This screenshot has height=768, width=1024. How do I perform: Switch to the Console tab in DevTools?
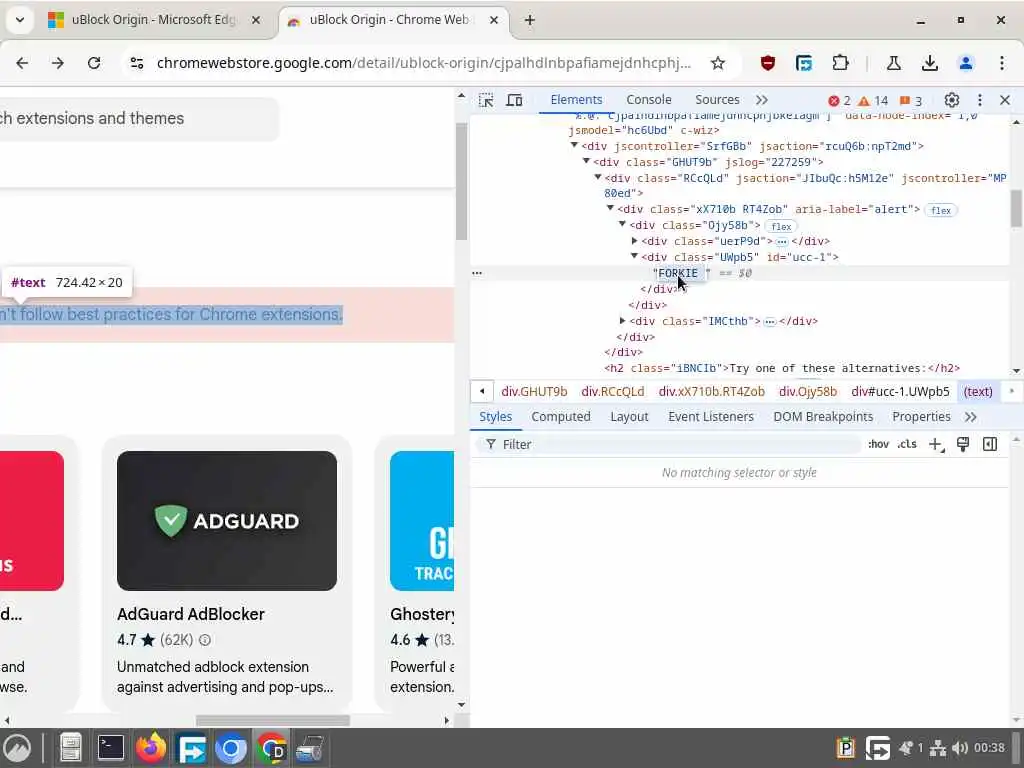(648, 100)
